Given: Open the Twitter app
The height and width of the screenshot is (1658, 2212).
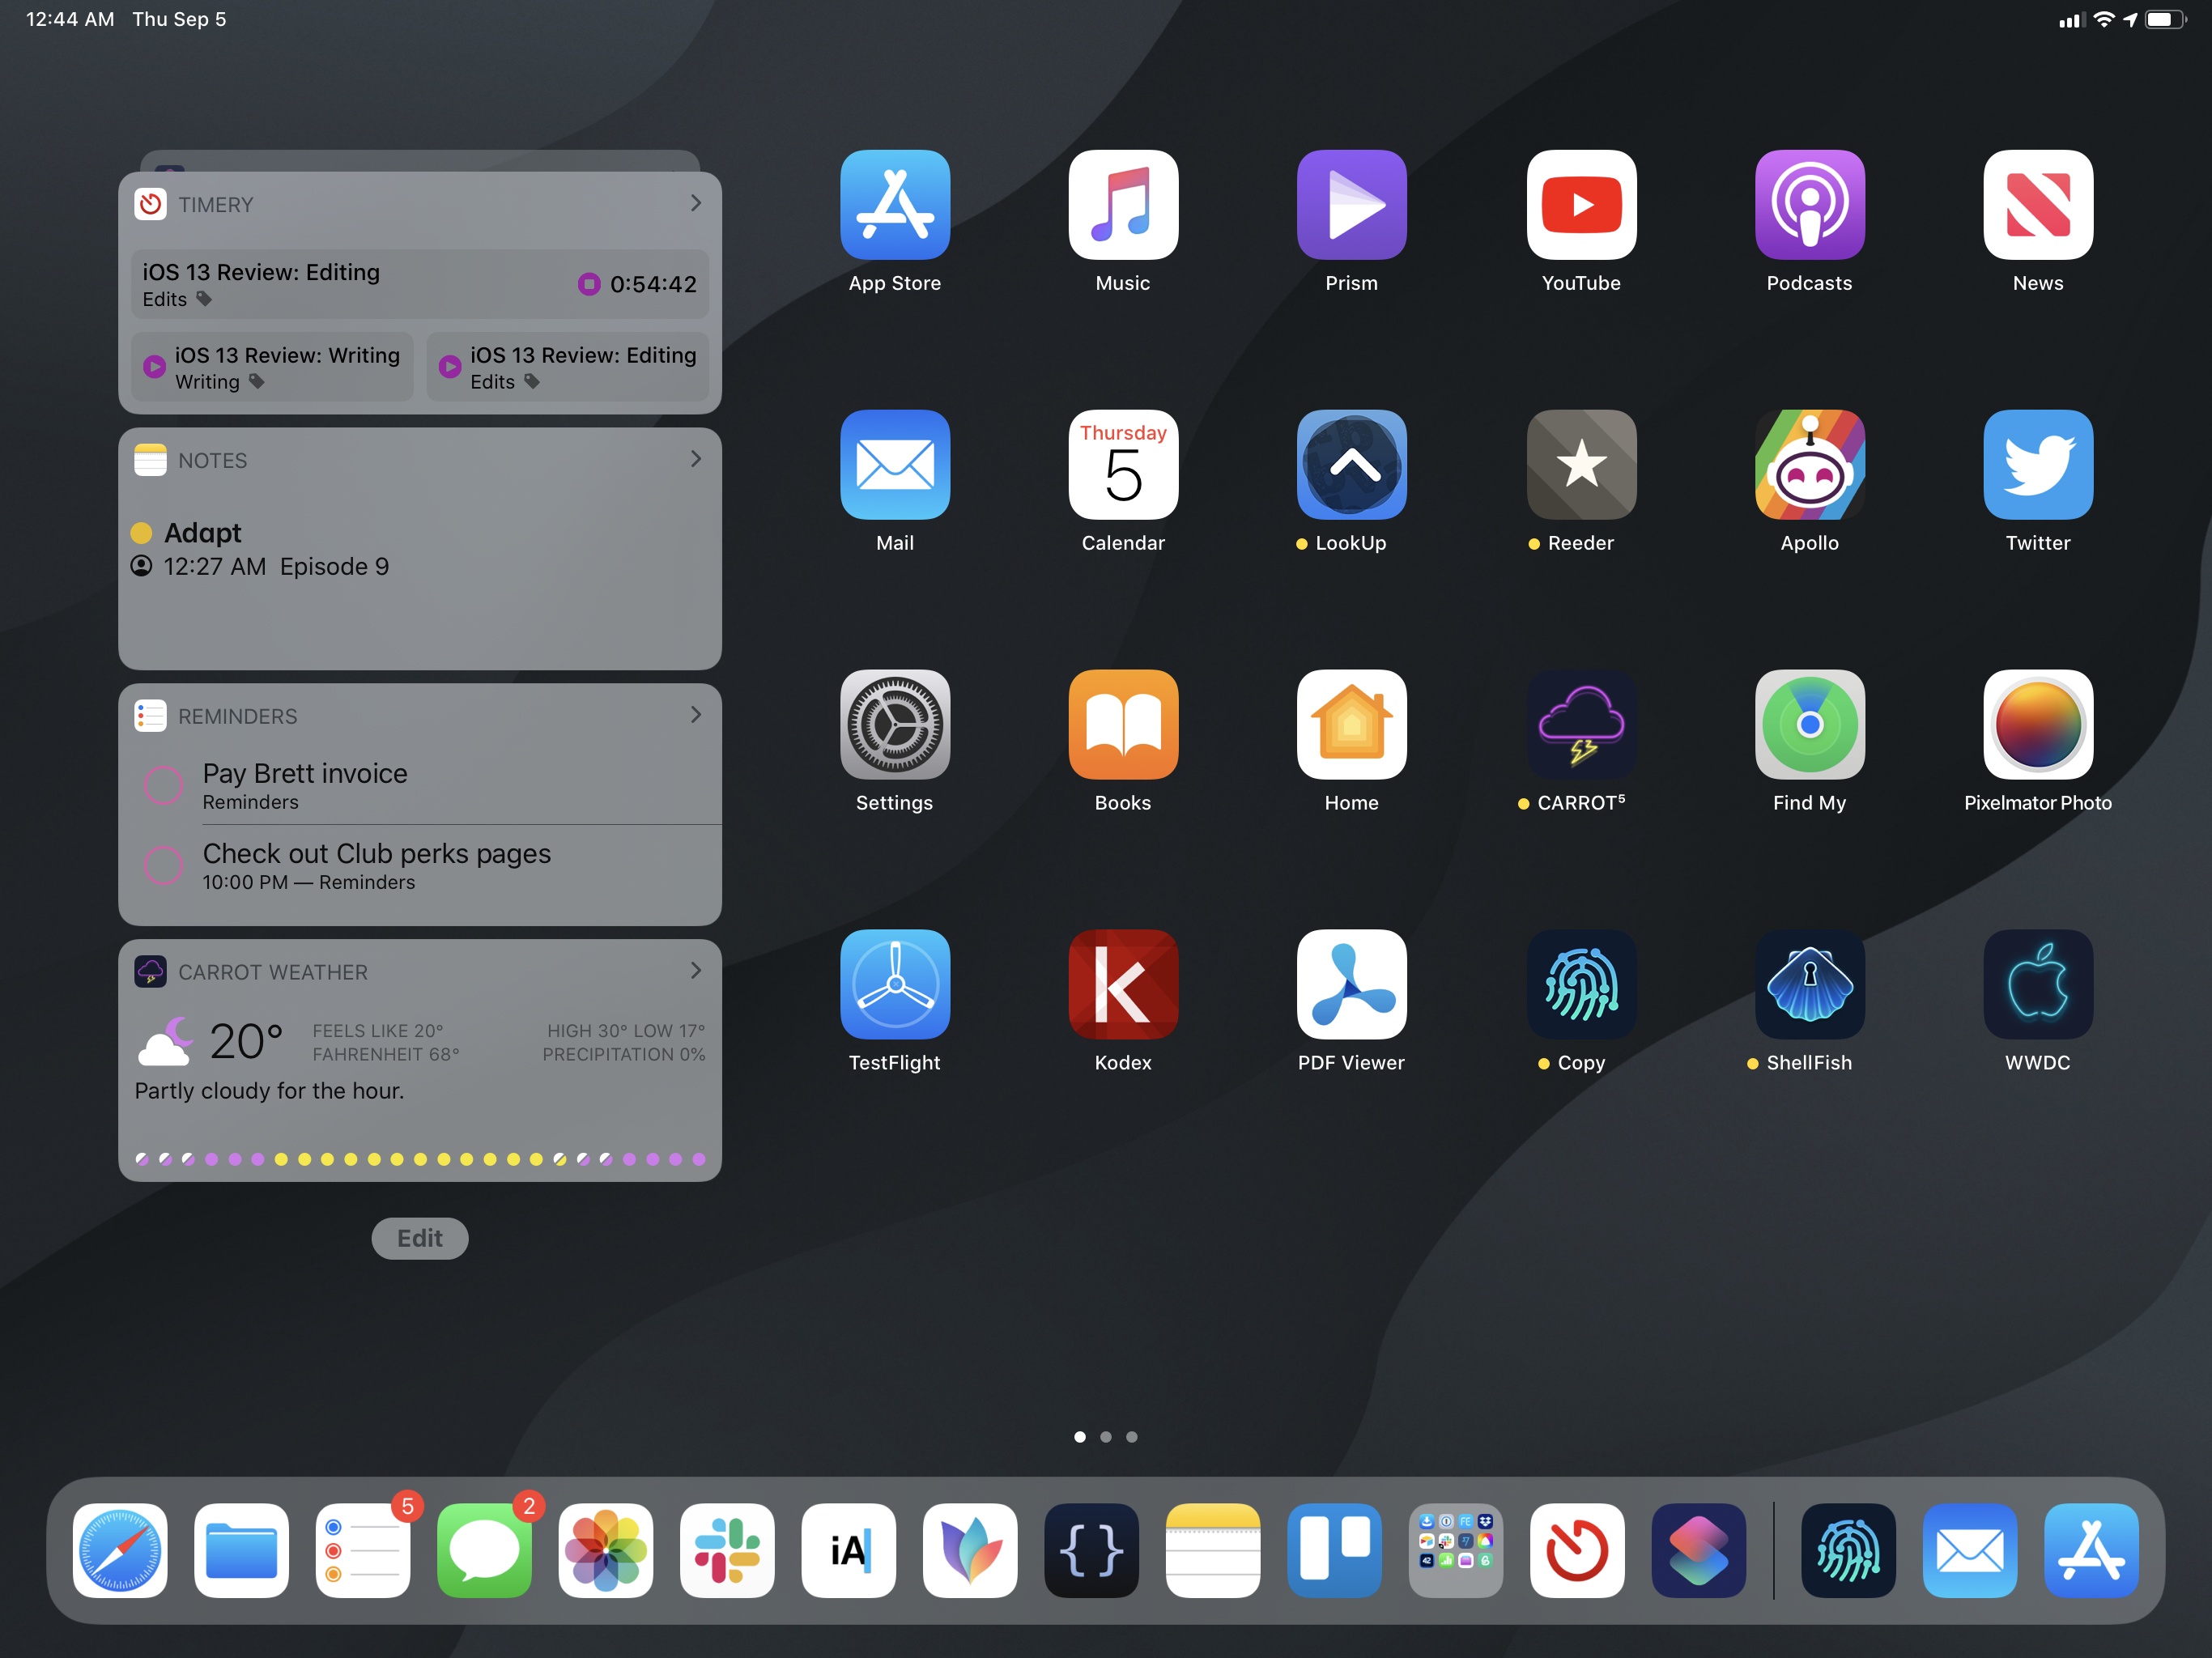Looking at the screenshot, I should 2038,465.
